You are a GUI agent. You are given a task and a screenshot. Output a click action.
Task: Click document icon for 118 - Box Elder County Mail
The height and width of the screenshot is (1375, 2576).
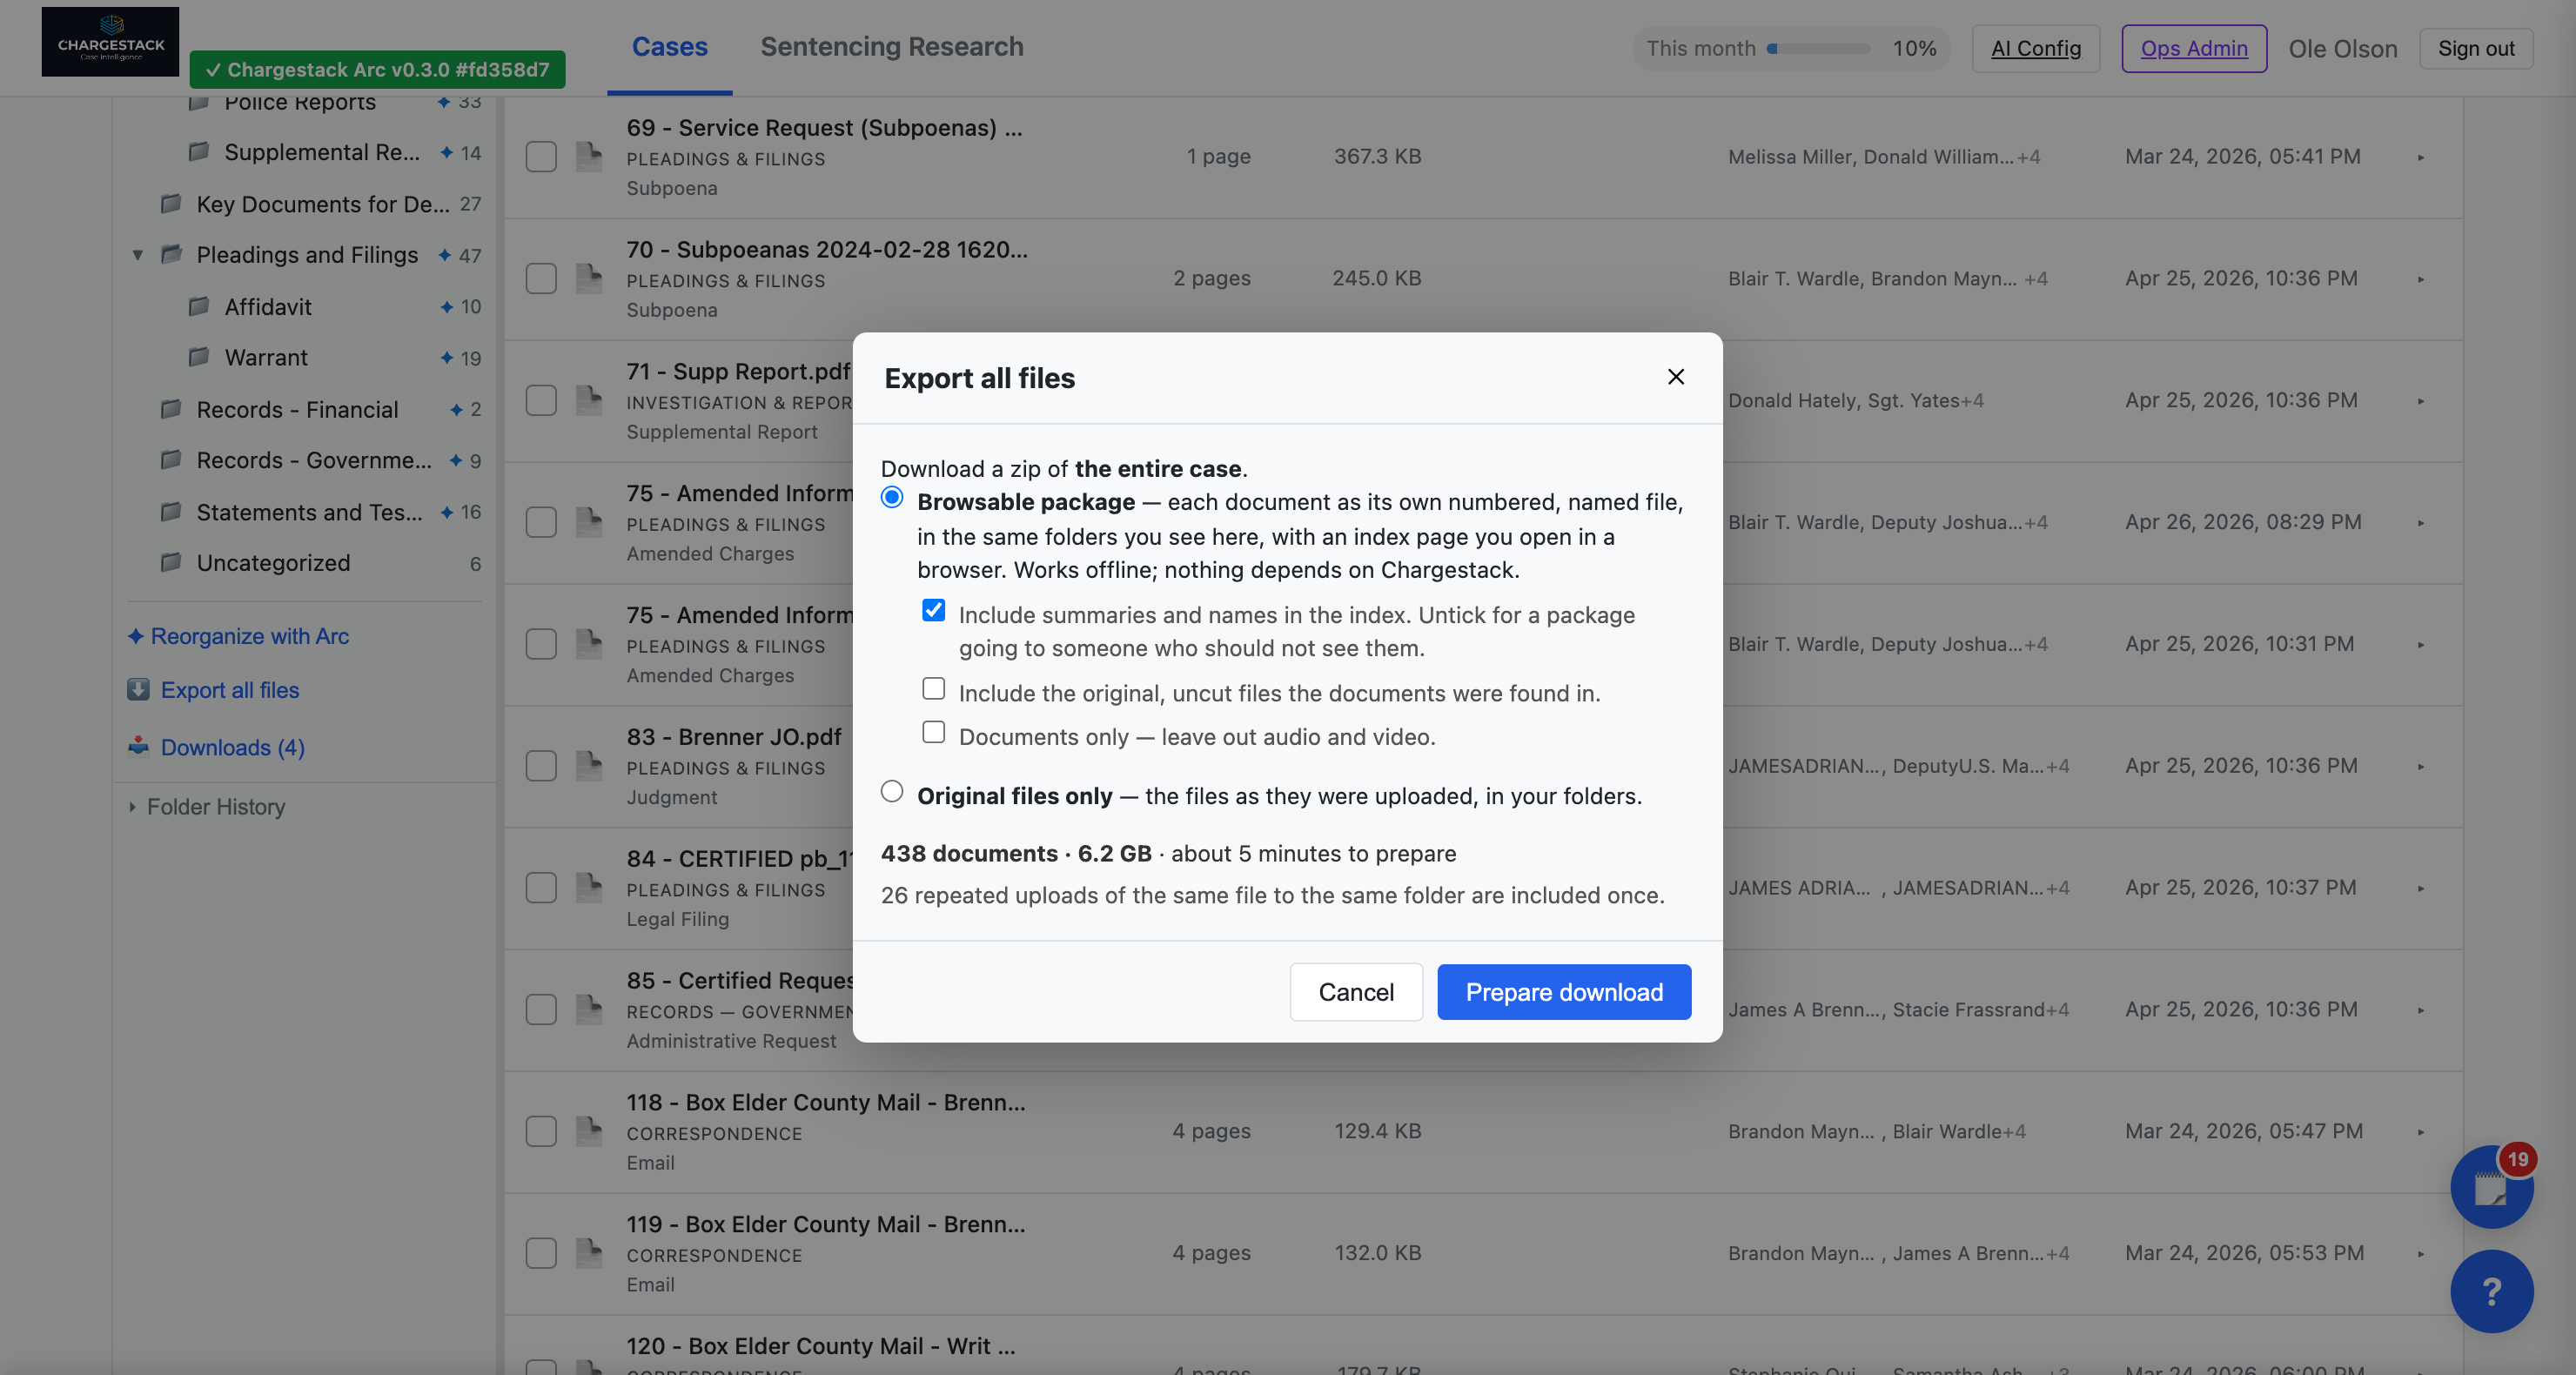589,1131
